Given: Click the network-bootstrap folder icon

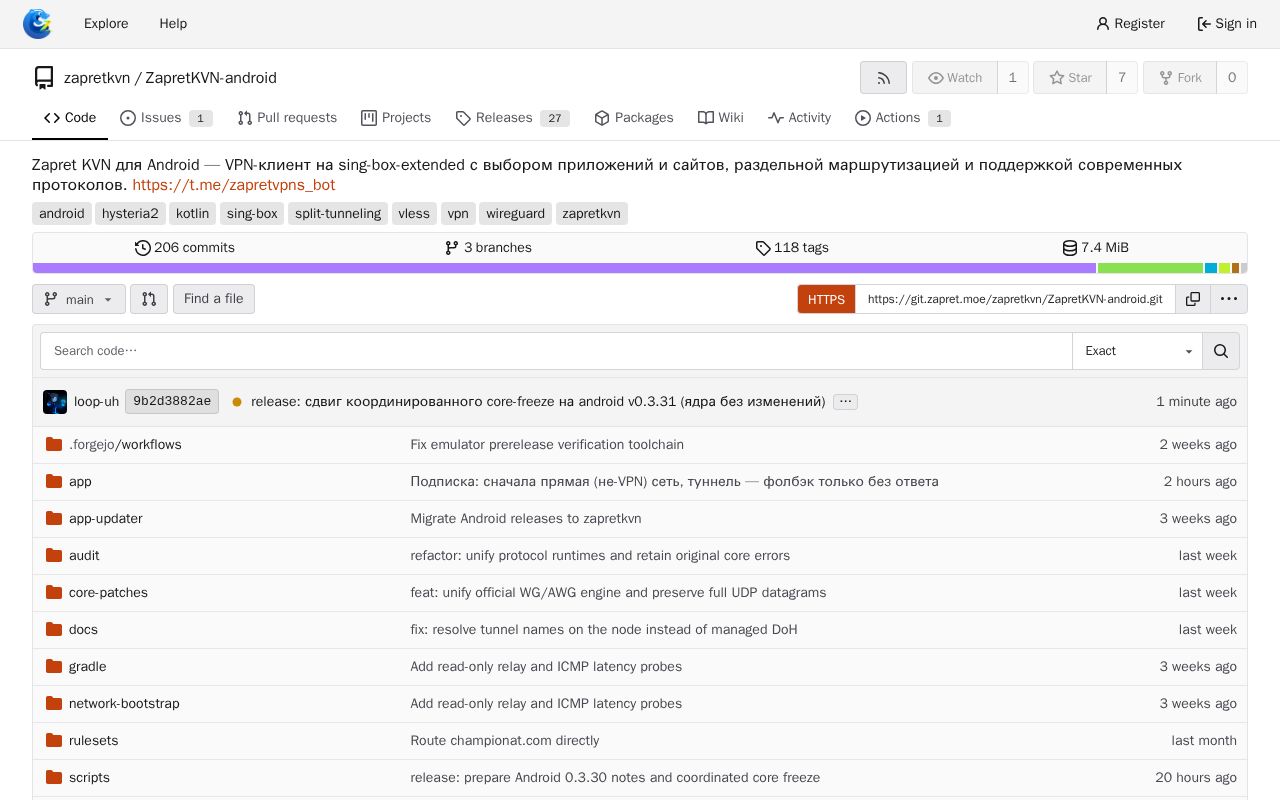Looking at the screenshot, I should tap(54, 703).
